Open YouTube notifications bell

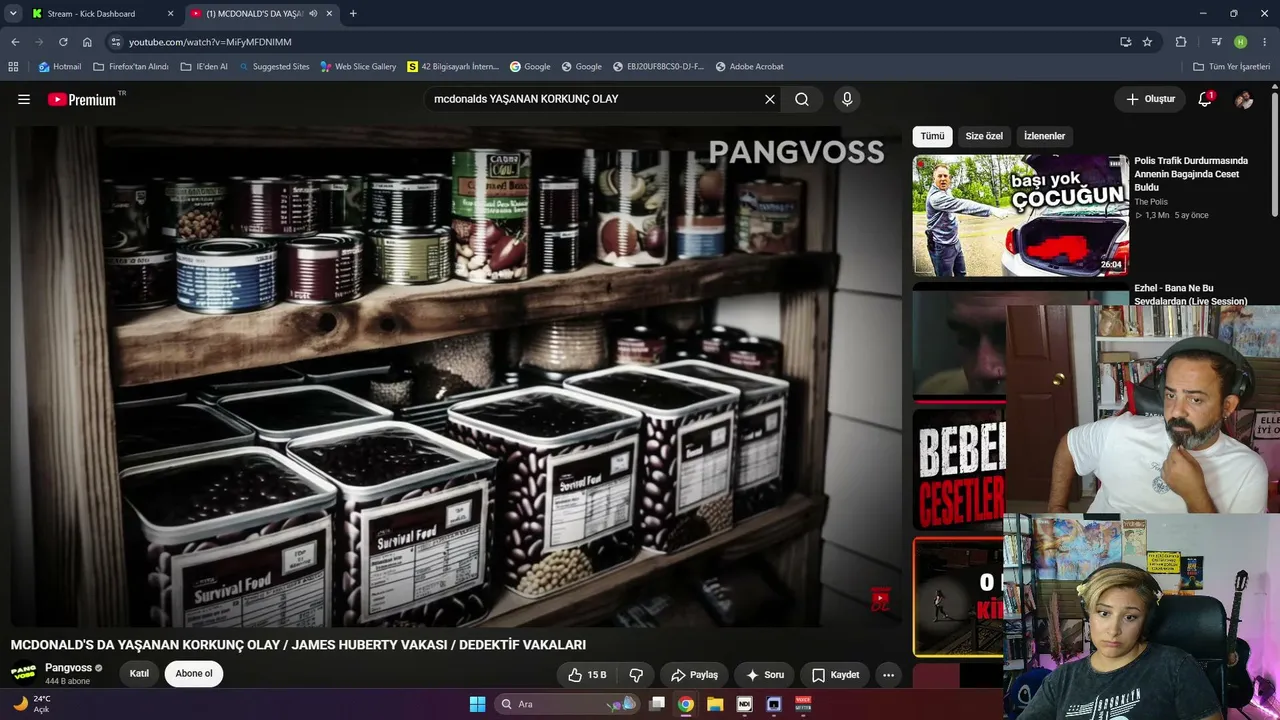(1205, 99)
